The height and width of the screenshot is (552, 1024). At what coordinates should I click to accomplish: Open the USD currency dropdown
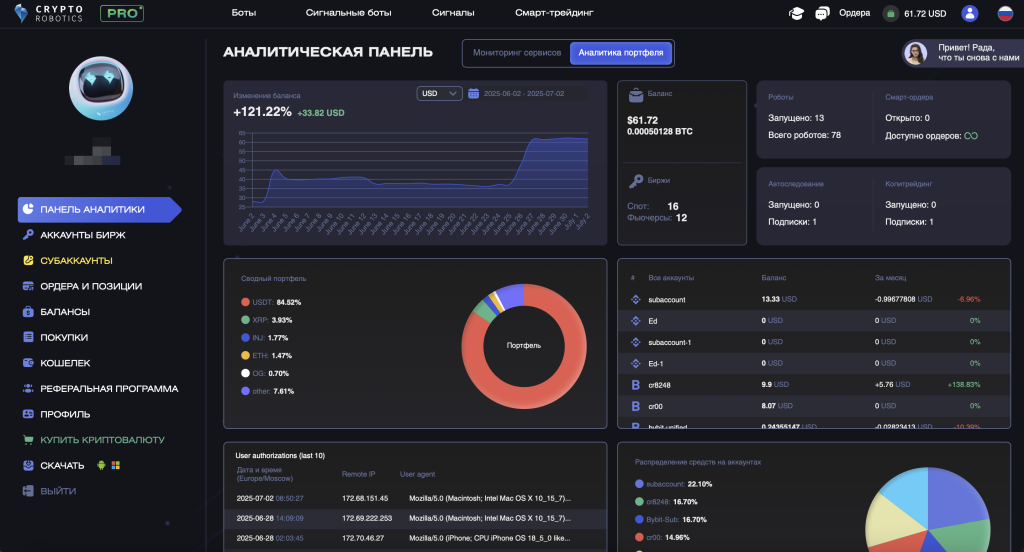point(440,93)
